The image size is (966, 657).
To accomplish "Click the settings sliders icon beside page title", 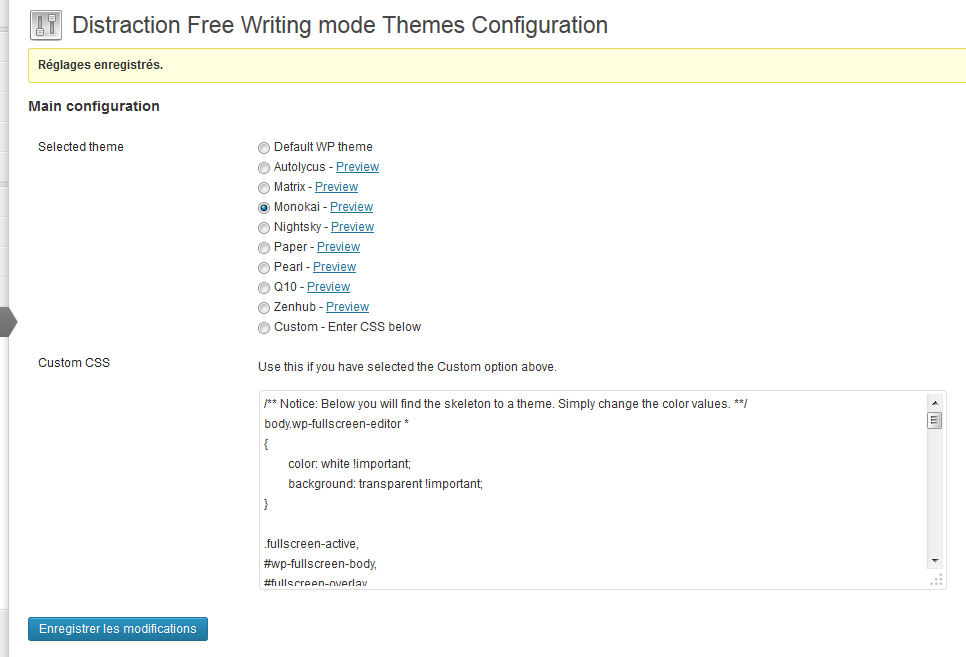I will point(46,25).
